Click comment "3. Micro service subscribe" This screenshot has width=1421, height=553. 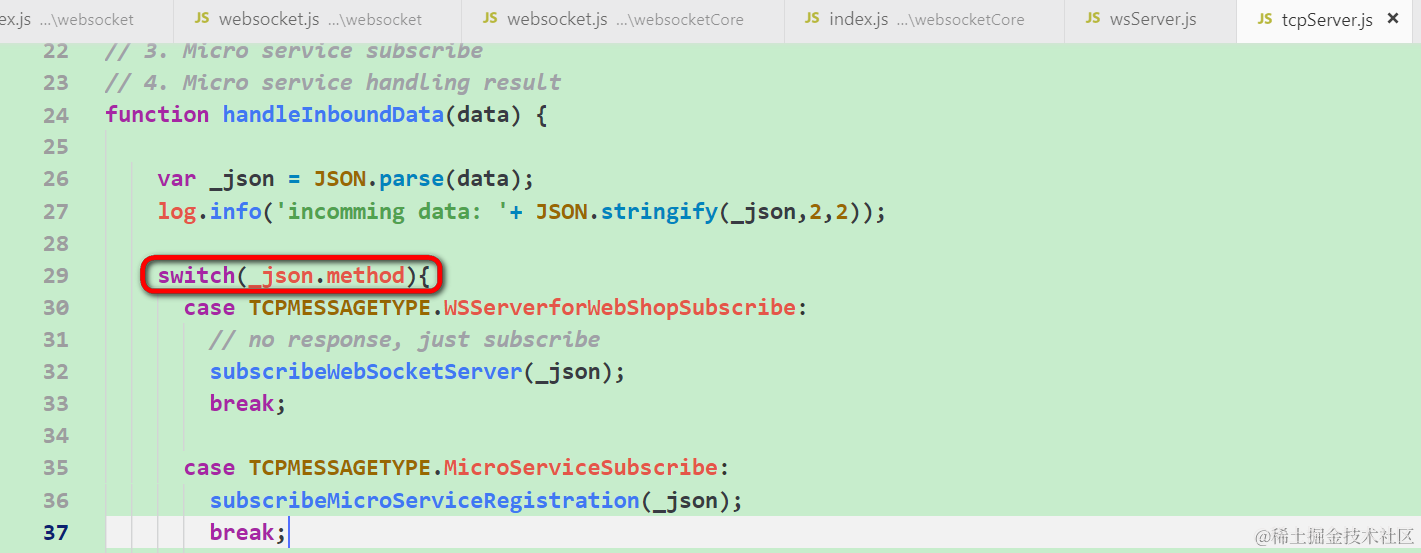[294, 50]
